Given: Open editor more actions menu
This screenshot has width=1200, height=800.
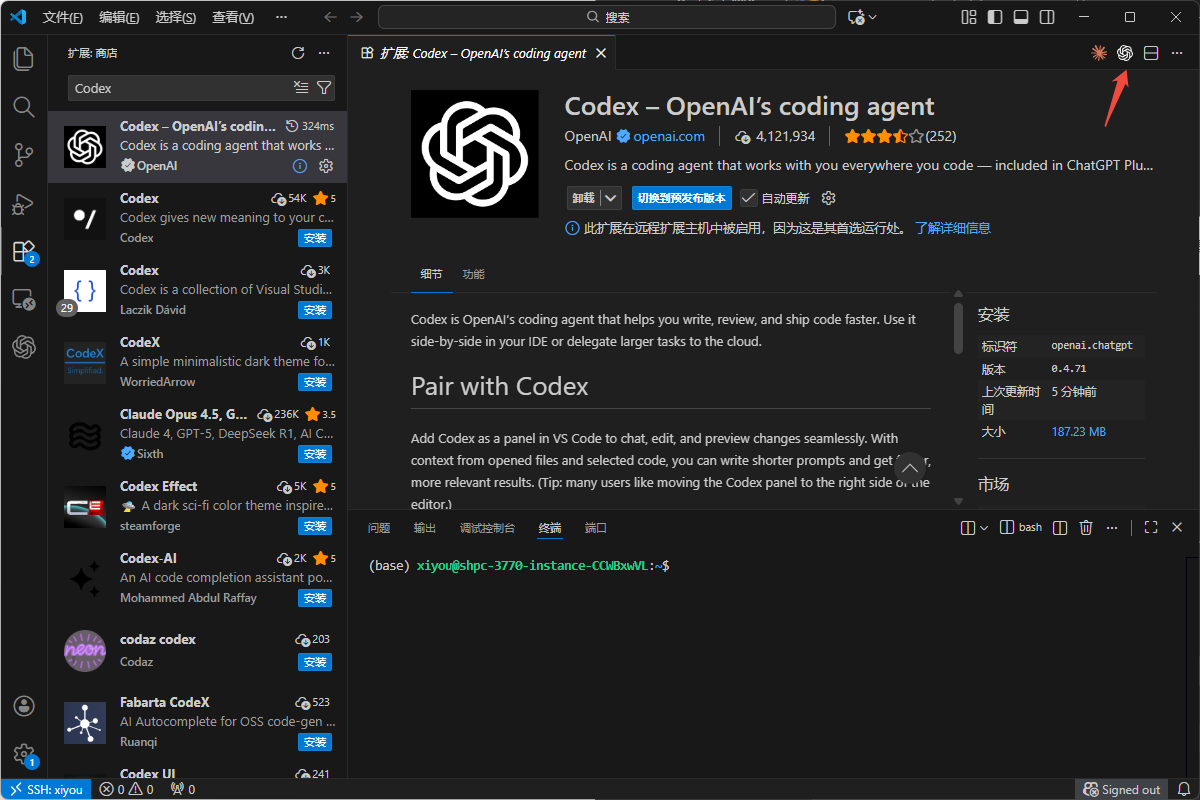Looking at the screenshot, I should click(1177, 53).
